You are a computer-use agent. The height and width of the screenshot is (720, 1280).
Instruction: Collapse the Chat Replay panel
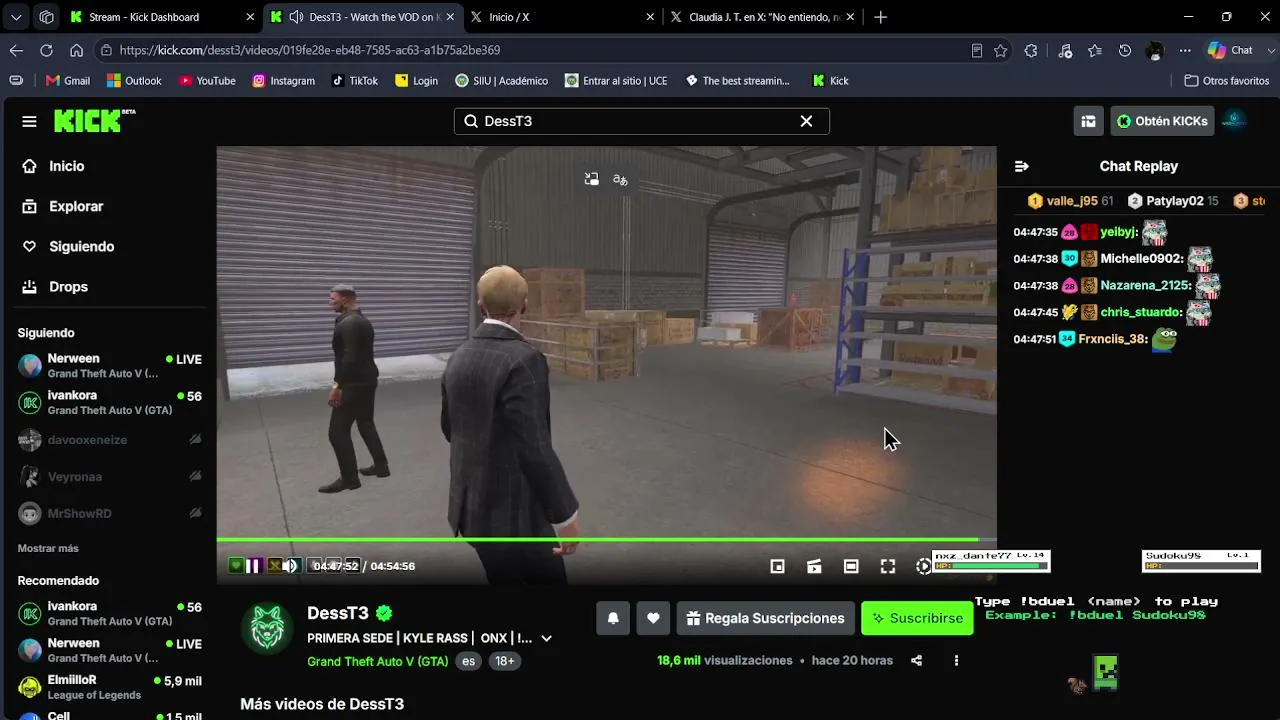(x=1021, y=166)
